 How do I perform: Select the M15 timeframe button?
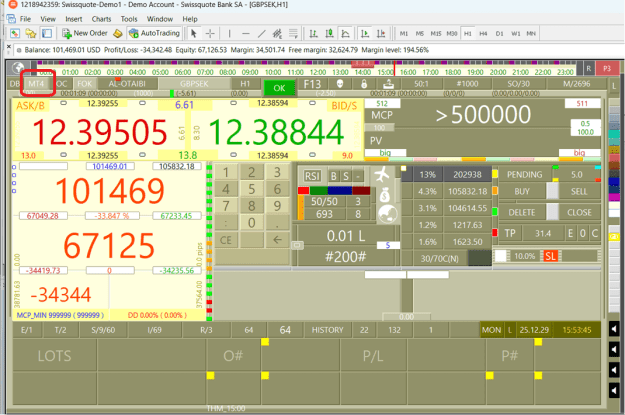pos(436,33)
